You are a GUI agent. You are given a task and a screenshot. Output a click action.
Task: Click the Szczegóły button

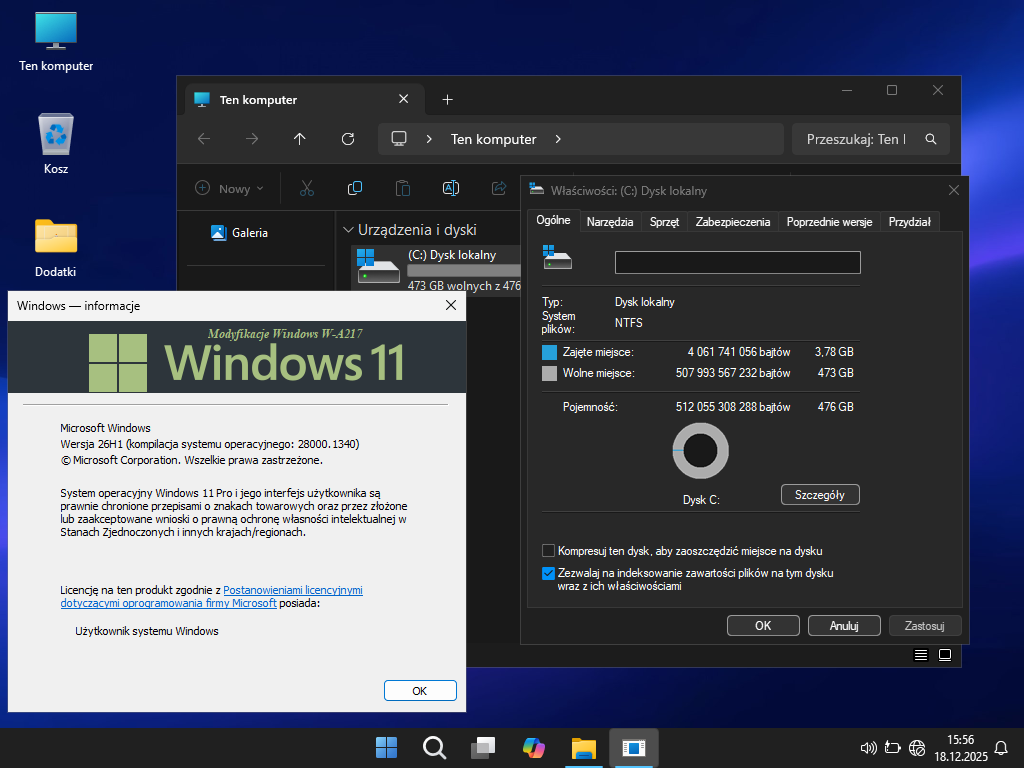(819, 494)
